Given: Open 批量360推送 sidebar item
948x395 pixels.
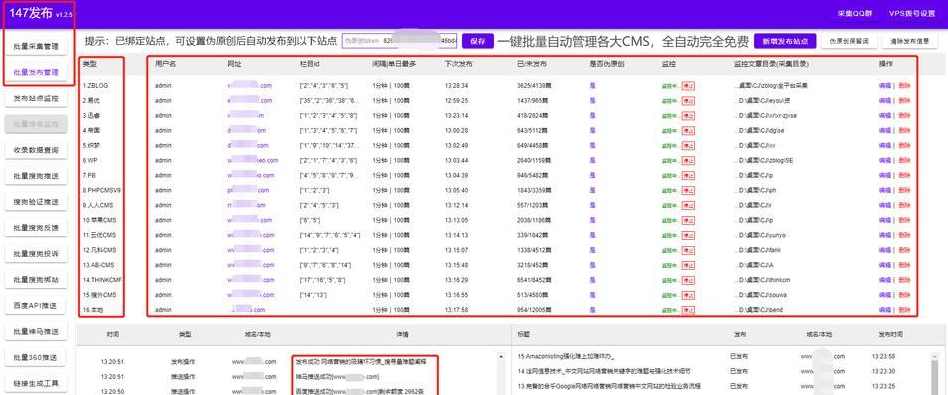Looking at the screenshot, I should [x=36, y=358].
